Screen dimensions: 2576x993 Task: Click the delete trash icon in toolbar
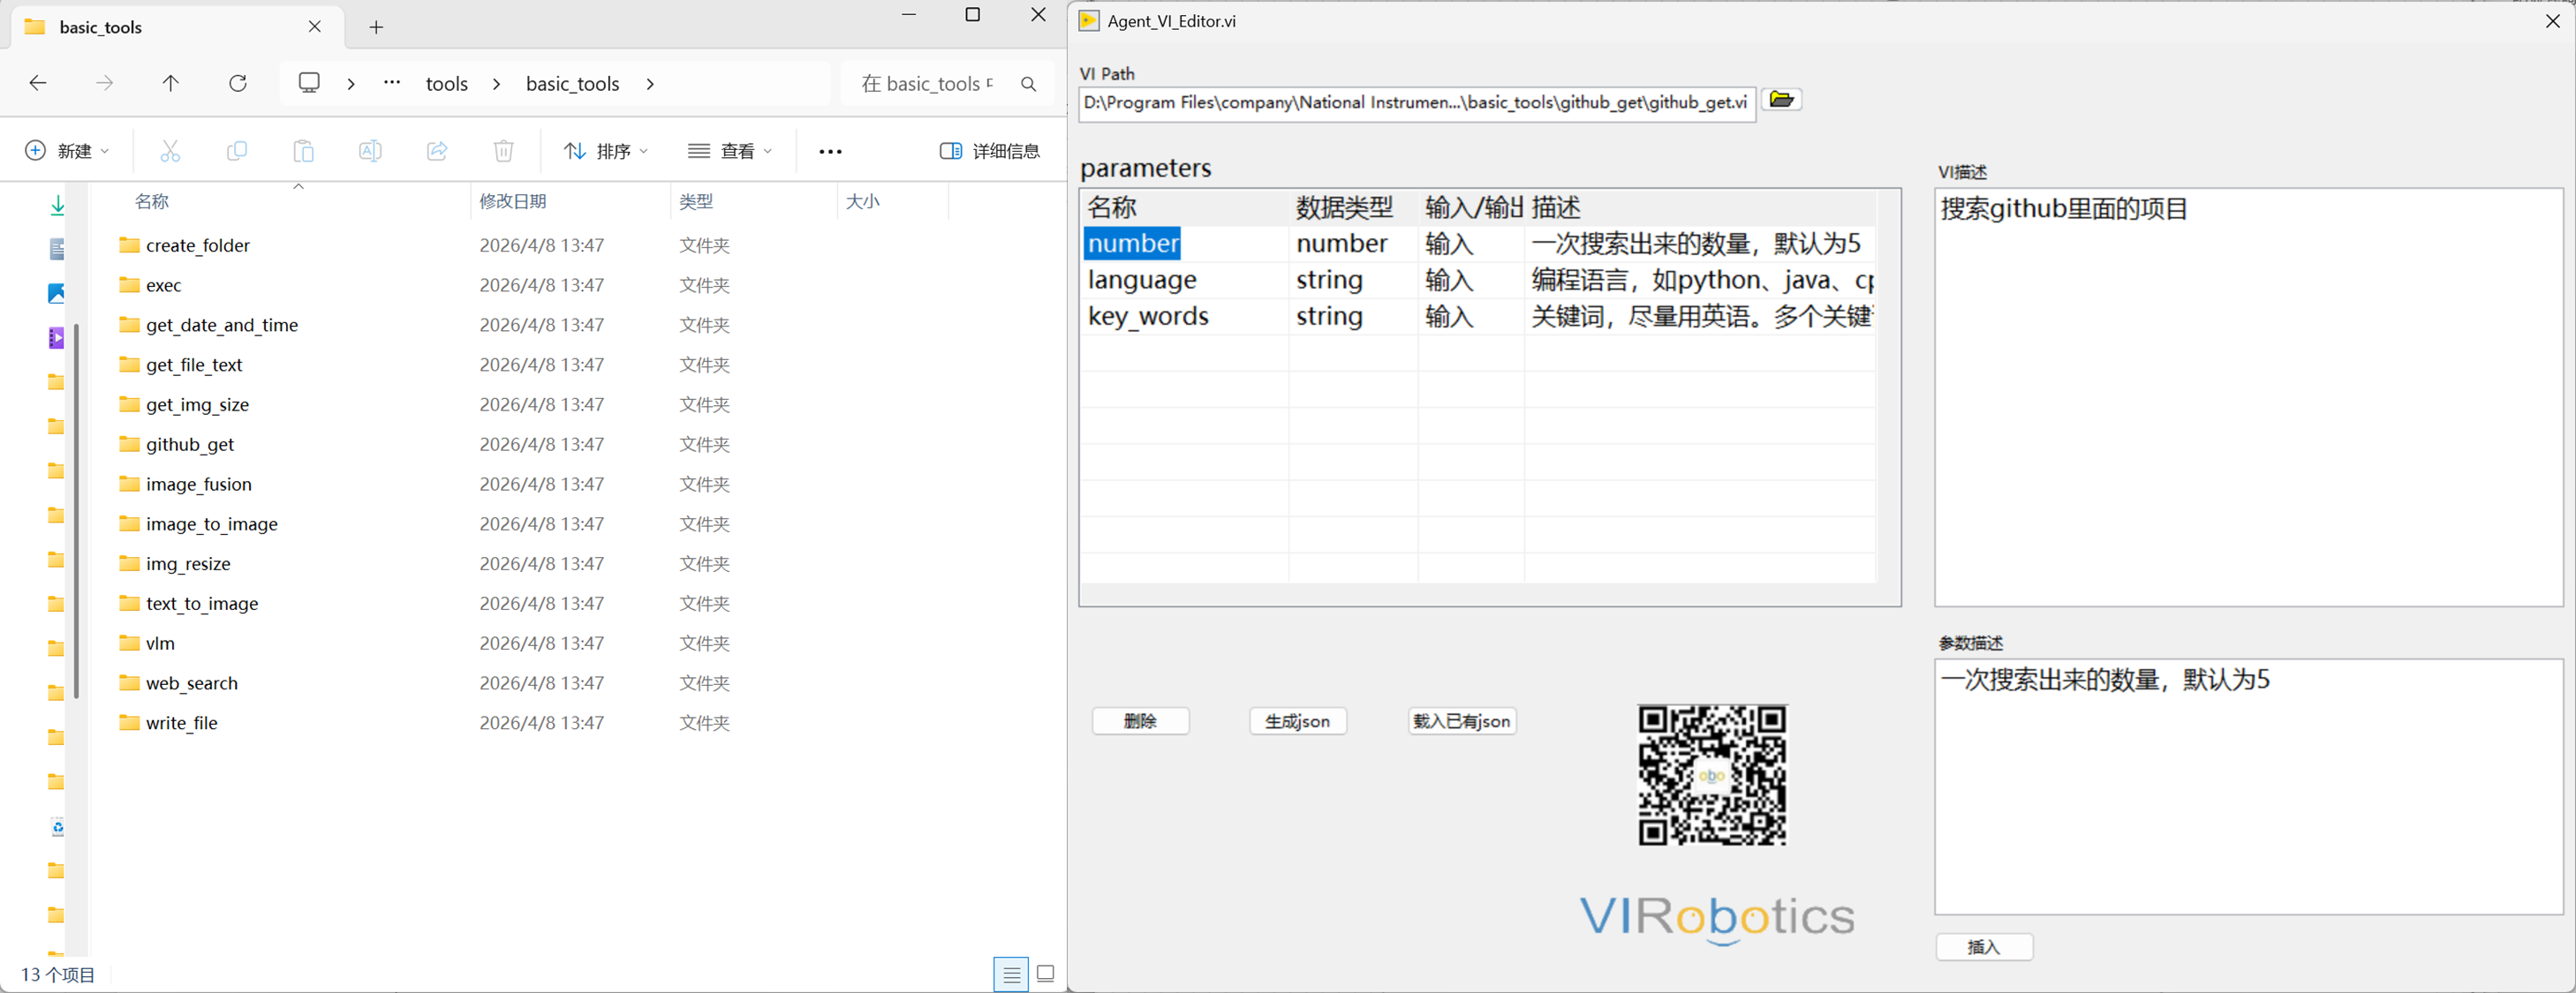503,151
